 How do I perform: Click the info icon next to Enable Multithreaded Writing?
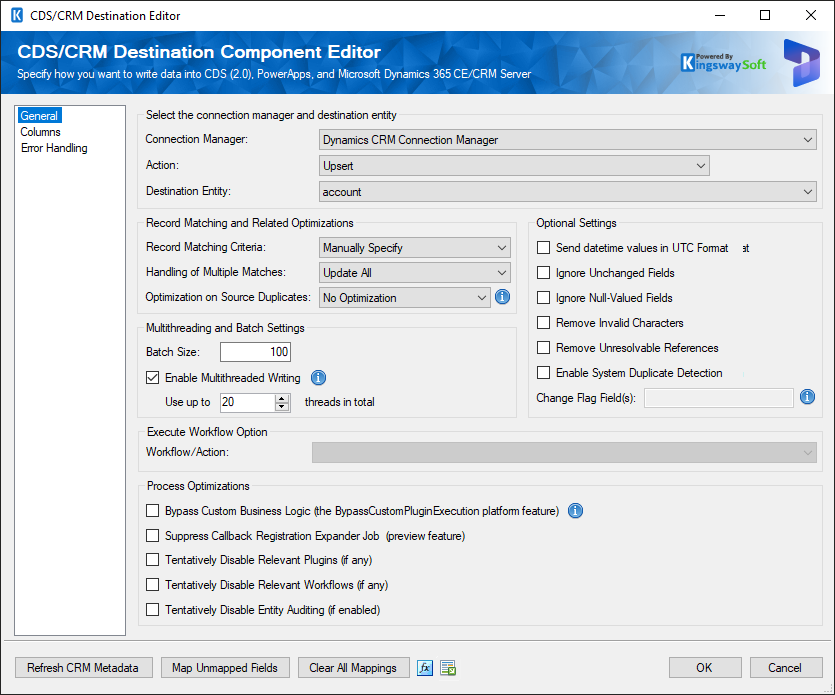point(318,378)
